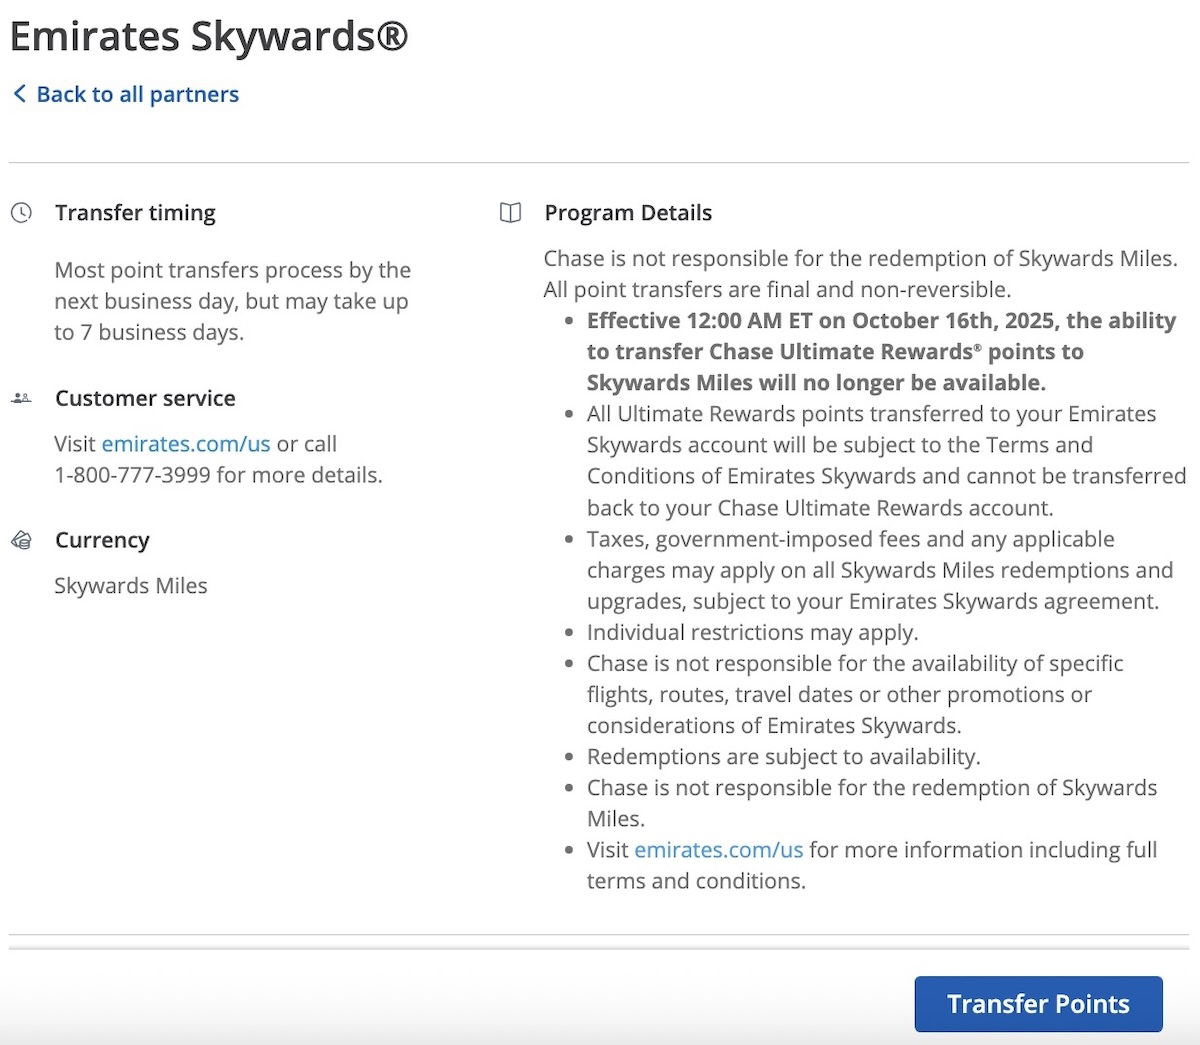This screenshot has height=1045, width=1200.
Task: Click the coins icon beside Currency
Action: 21,540
